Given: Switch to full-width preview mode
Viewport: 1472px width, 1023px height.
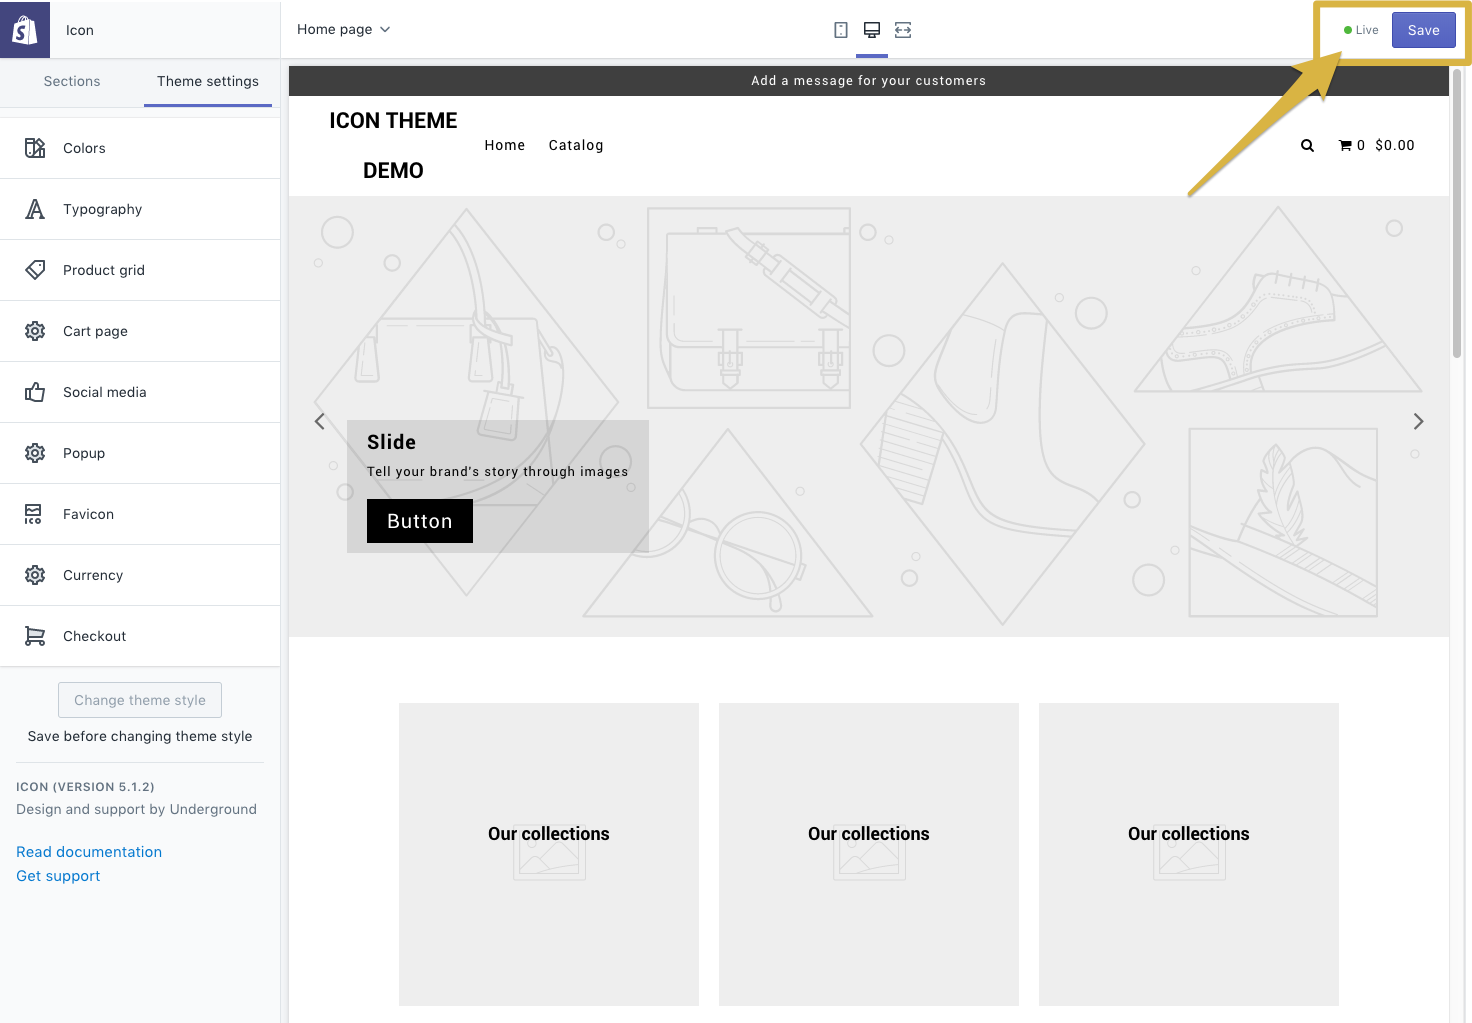Looking at the screenshot, I should point(903,30).
